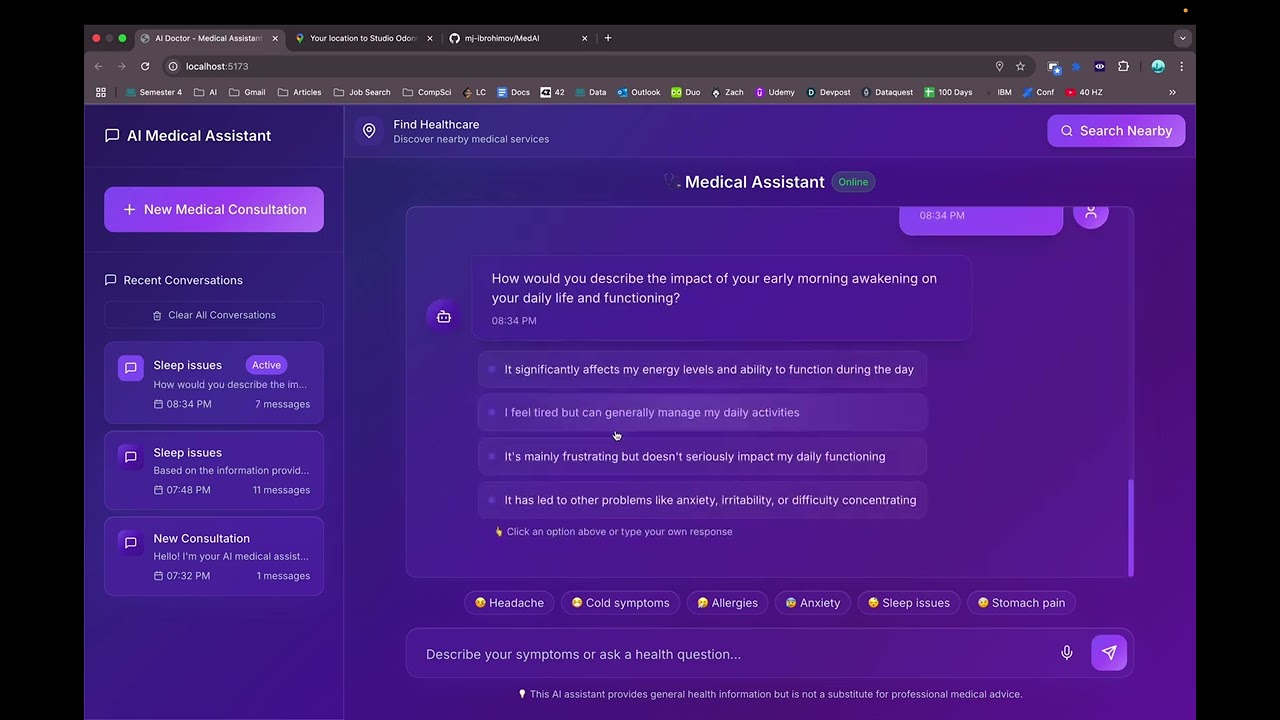Click the send message paper plane button

1109,653
